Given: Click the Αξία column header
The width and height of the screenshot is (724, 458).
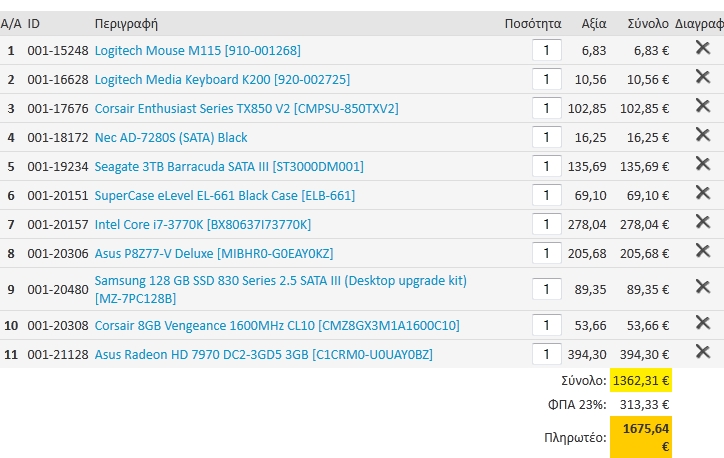Looking at the screenshot, I should click(594, 24).
